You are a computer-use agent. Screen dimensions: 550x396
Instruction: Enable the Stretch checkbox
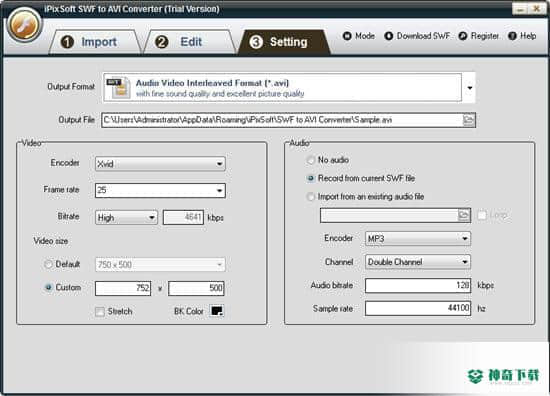[100, 311]
